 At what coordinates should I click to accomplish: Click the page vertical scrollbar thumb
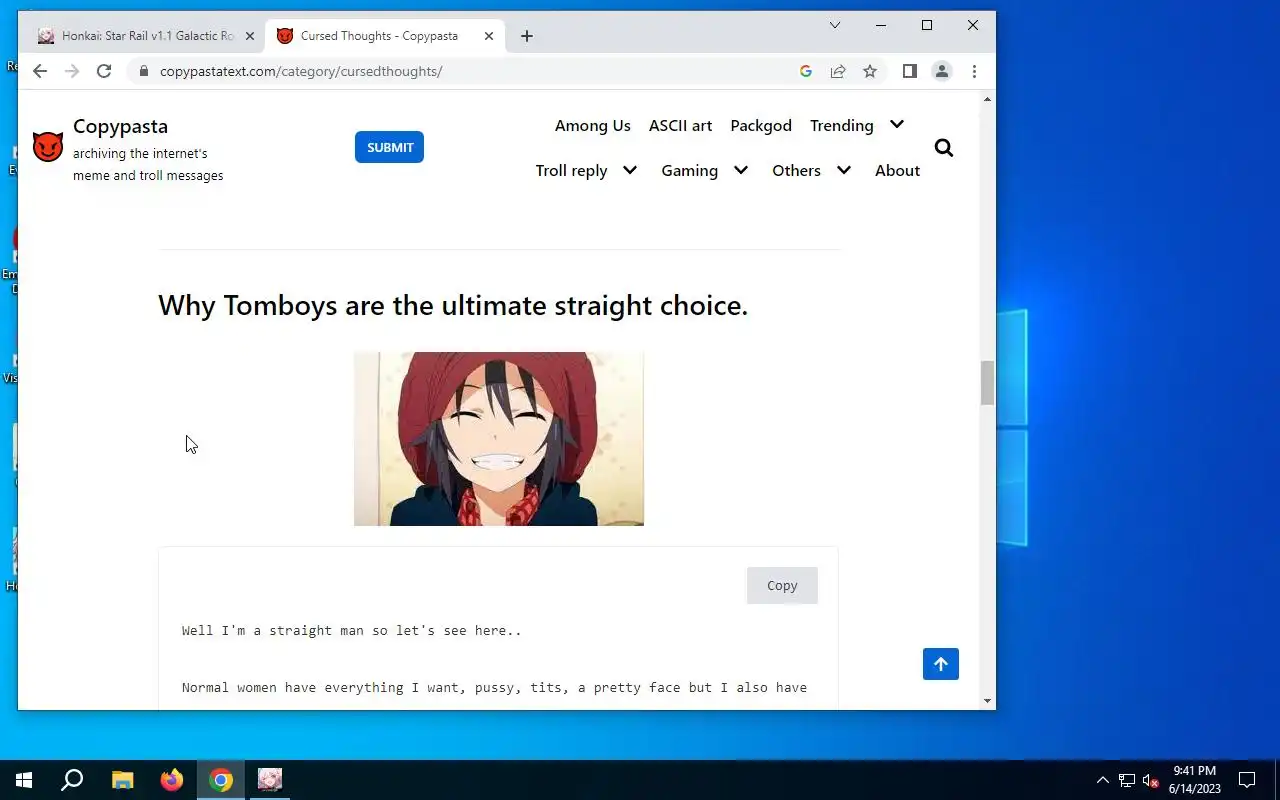pyautogui.click(x=988, y=383)
